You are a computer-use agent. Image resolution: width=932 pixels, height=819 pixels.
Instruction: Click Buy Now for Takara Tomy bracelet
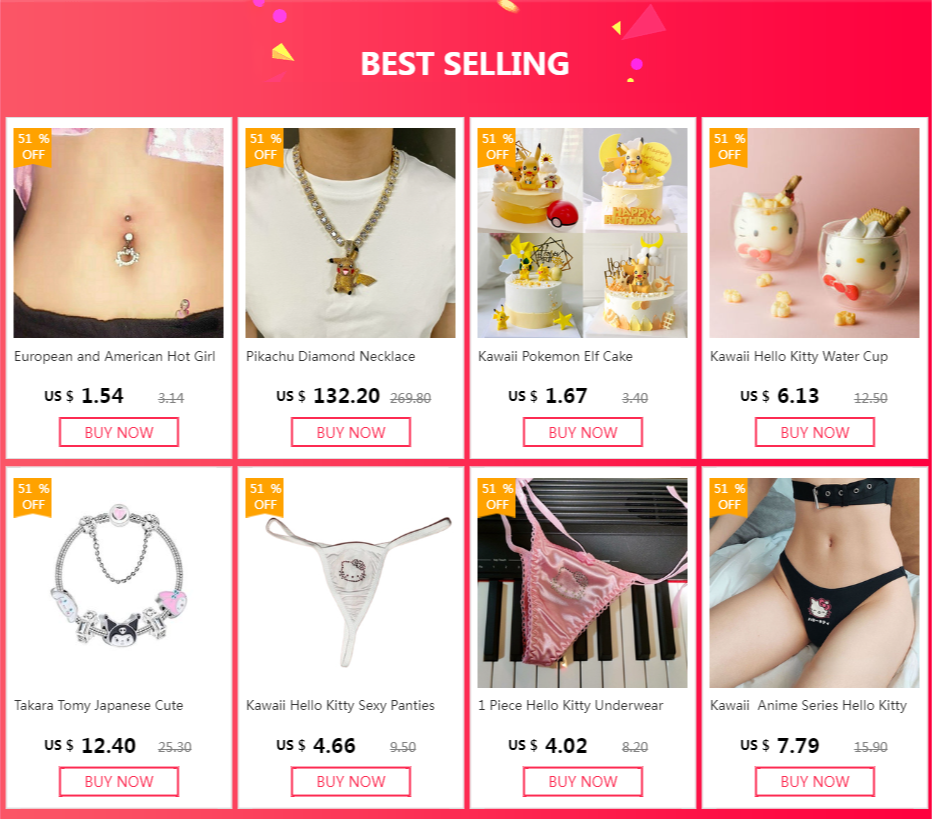119,782
